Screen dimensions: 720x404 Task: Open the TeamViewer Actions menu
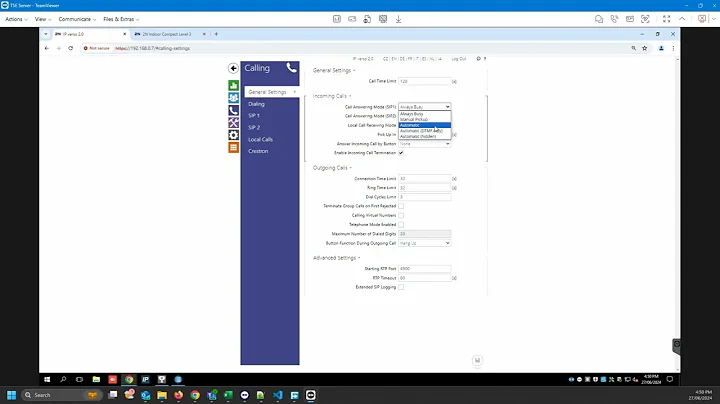pyautogui.click(x=16, y=19)
